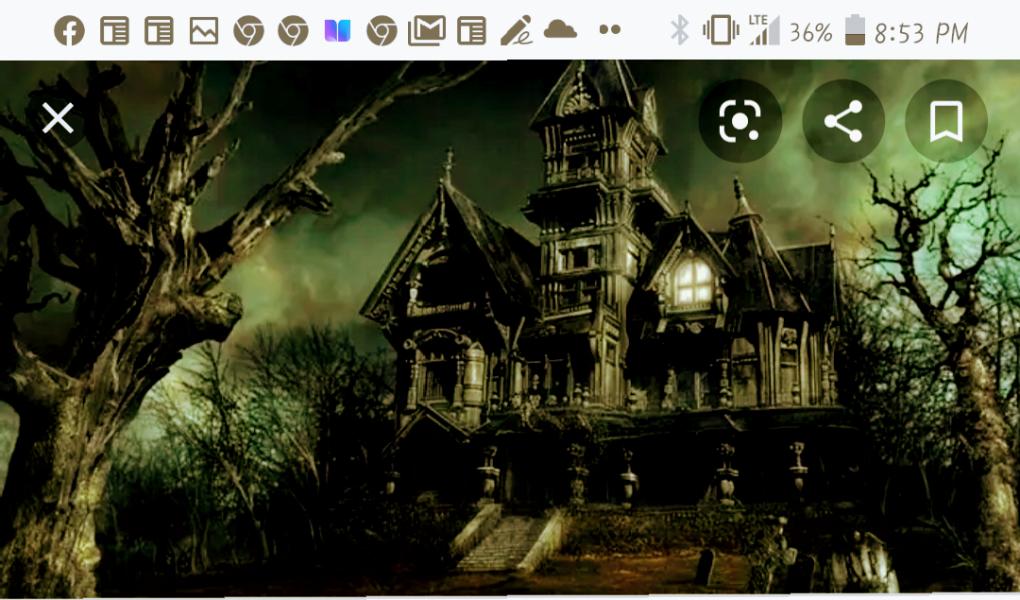The image size is (1020, 600).
Task: Tap the purple book app notification icon
Action: point(337,31)
